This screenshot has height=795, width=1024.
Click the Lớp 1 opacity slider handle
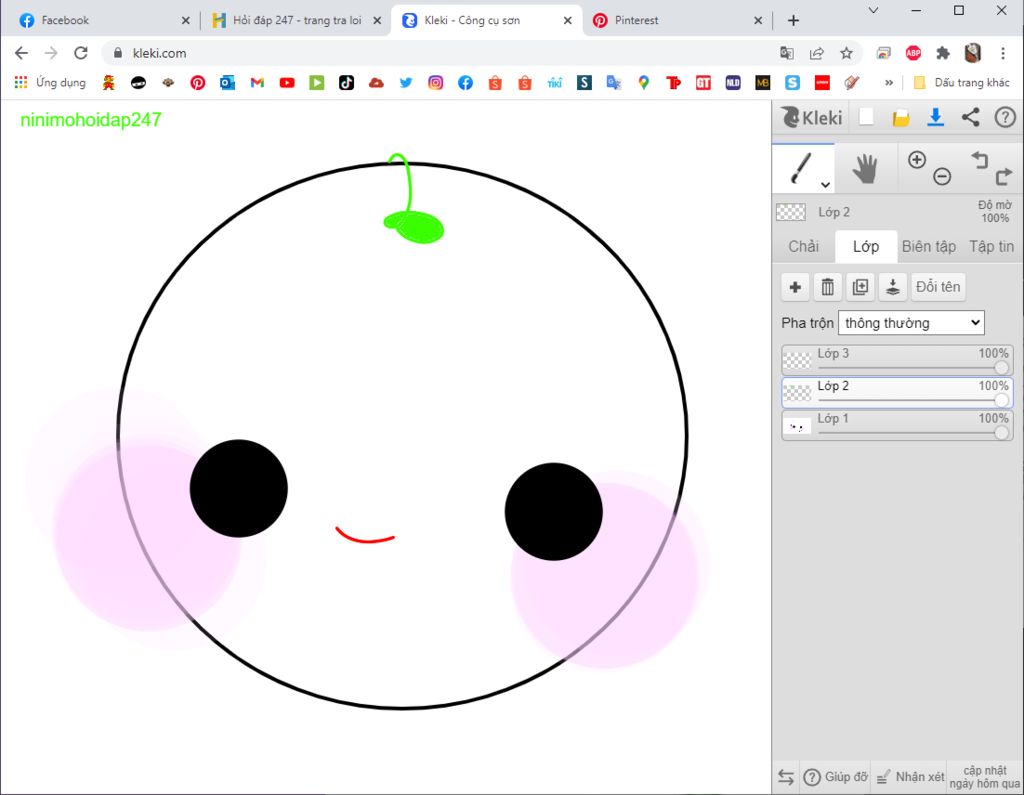pos(1002,432)
